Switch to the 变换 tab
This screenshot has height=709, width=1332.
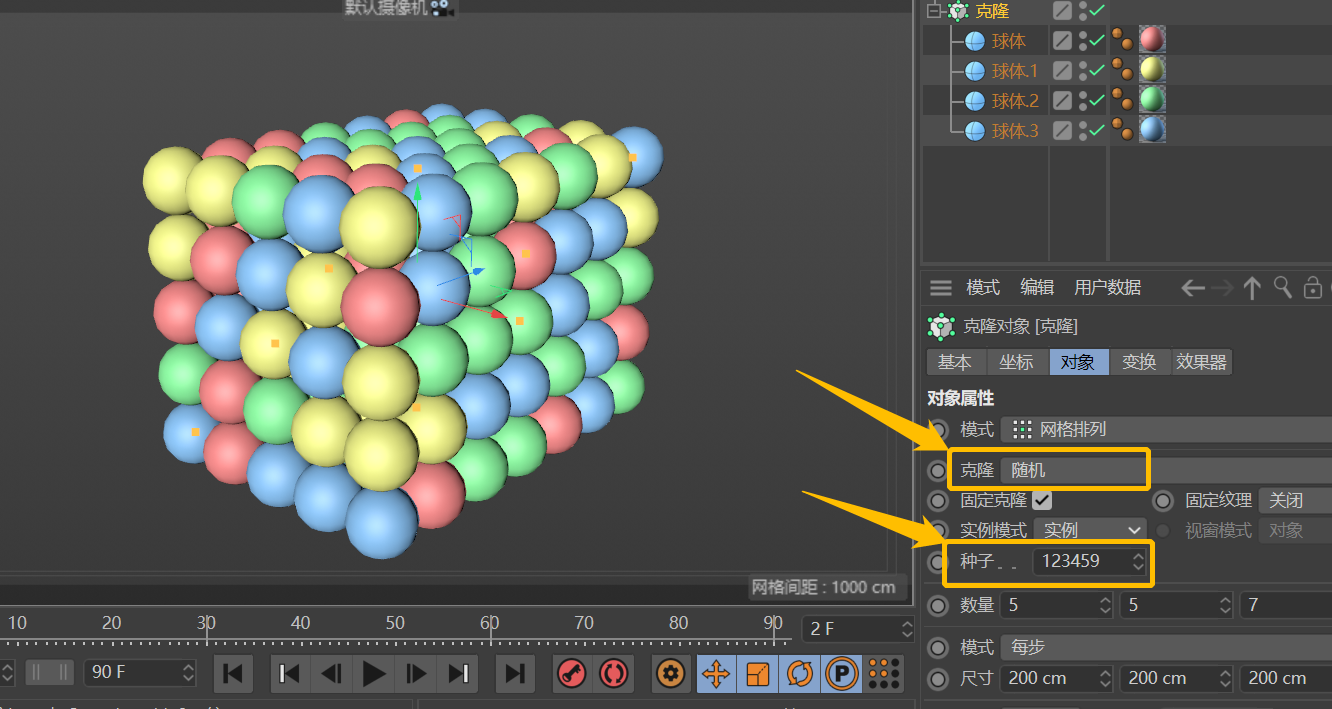coord(1140,362)
